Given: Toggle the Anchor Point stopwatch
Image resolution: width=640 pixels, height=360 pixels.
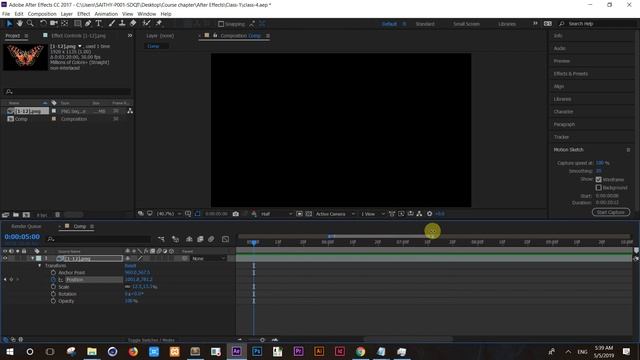Looking at the screenshot, I should (x=53, y=272).
